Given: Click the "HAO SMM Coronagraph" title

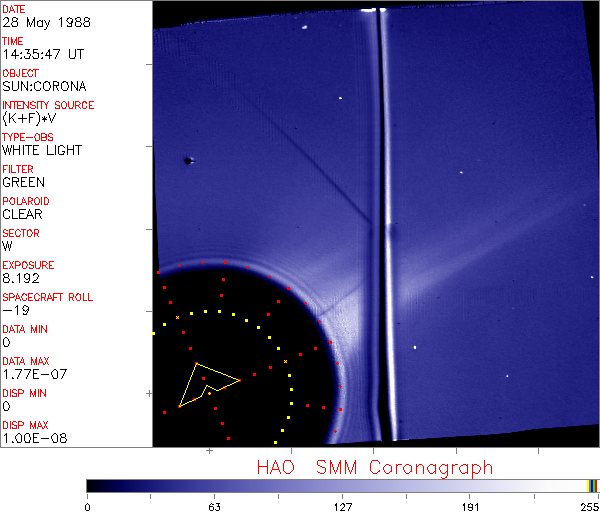Looking at the screenshot, I should pyautogui.click(x=375, y=468).
